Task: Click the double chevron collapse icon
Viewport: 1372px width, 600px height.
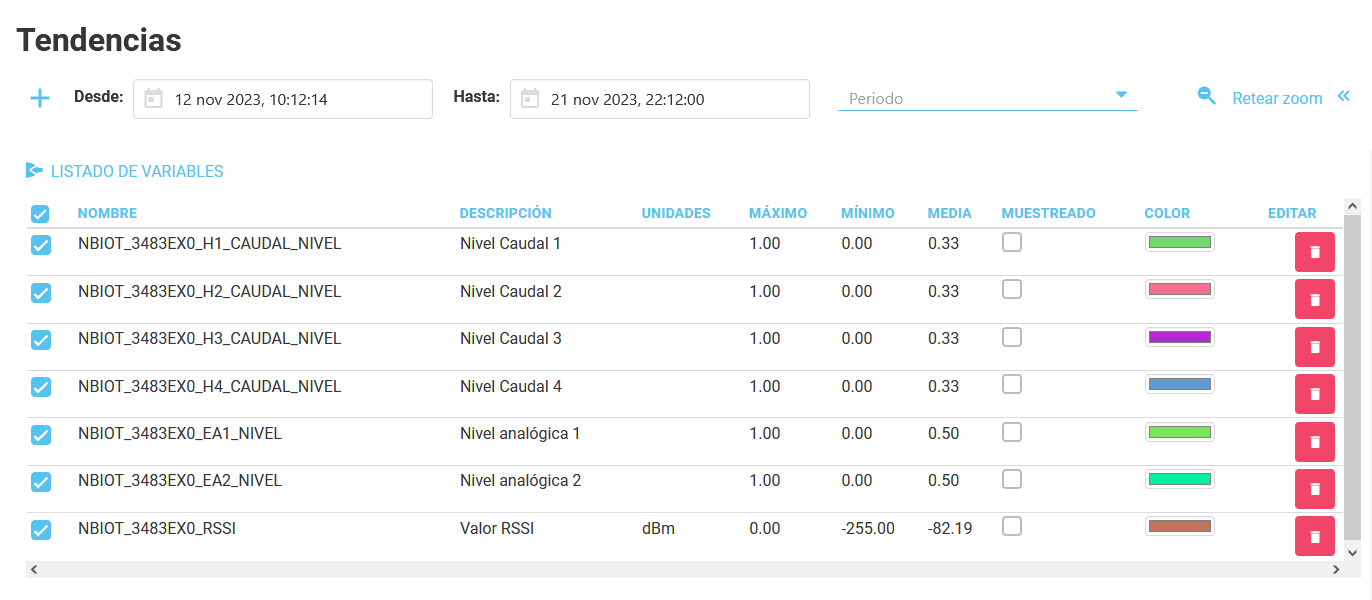Action: point(1343,96)
